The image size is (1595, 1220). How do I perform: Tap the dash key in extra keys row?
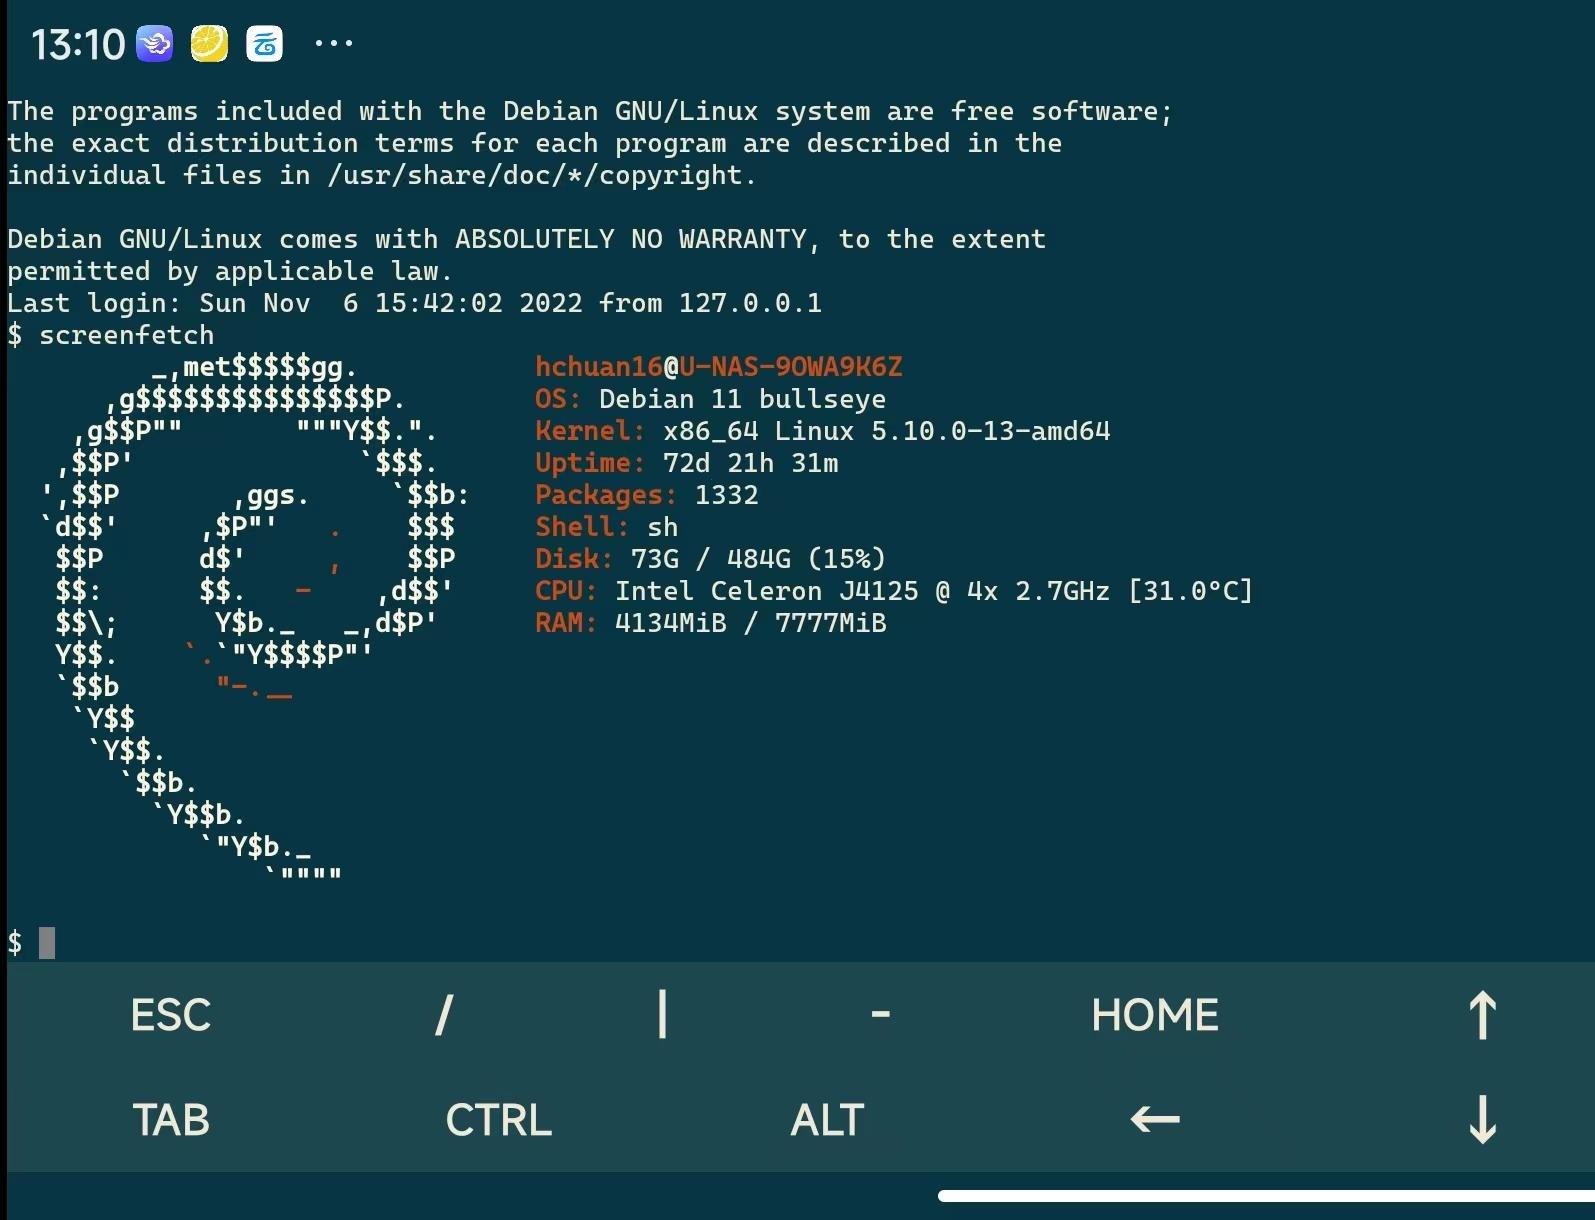(880, 1015)
